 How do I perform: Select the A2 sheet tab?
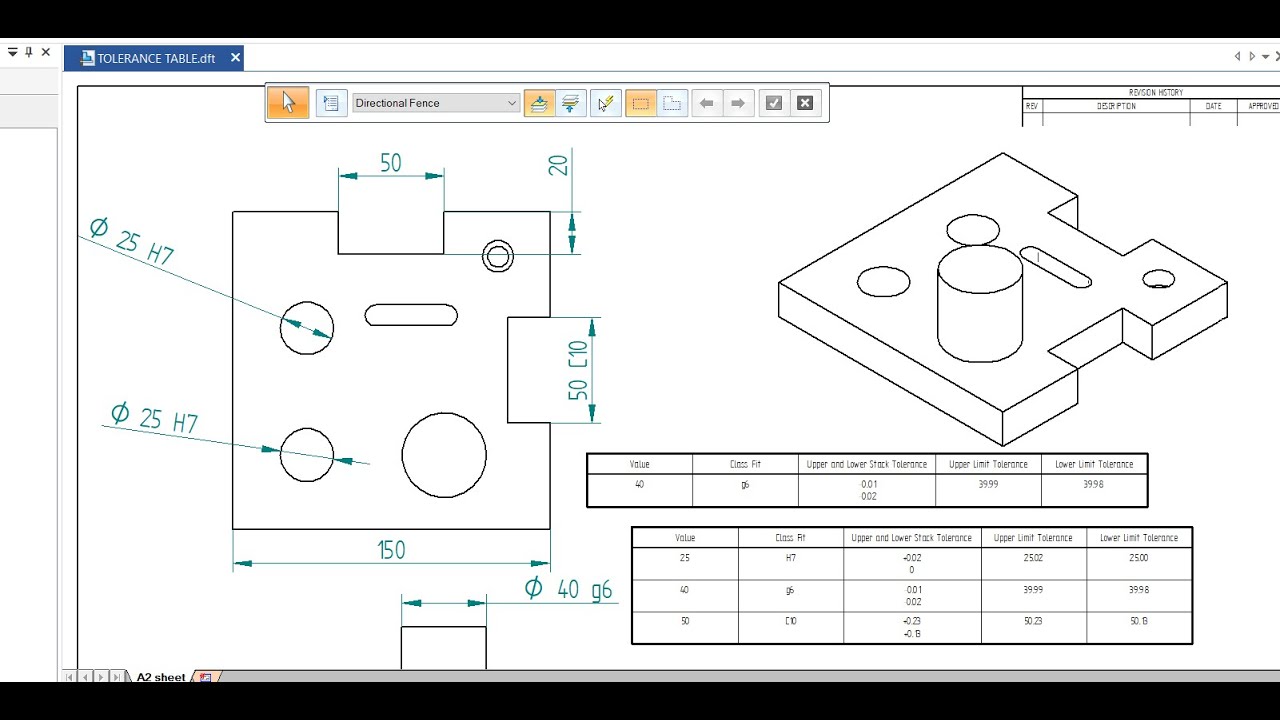coord(161,677)
